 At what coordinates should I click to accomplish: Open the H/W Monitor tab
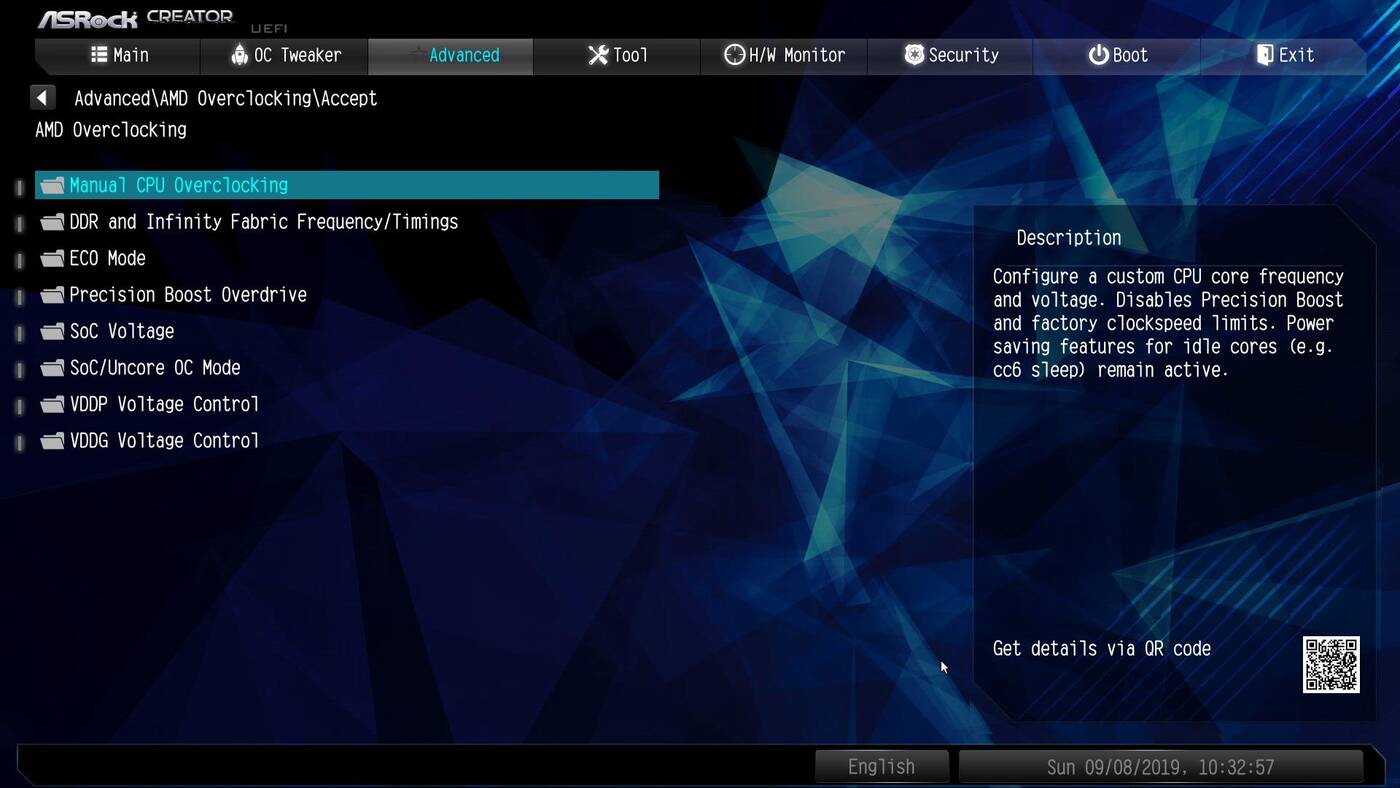[785, 55]
